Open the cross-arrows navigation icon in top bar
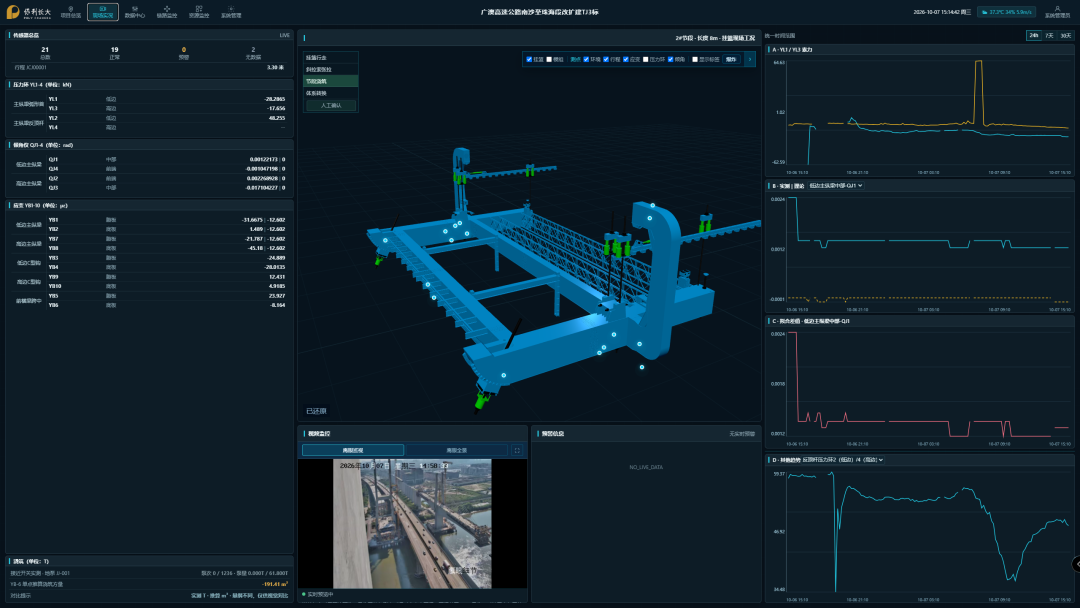This screenshot has height=608, width=1080. click(x=167, y=12)
